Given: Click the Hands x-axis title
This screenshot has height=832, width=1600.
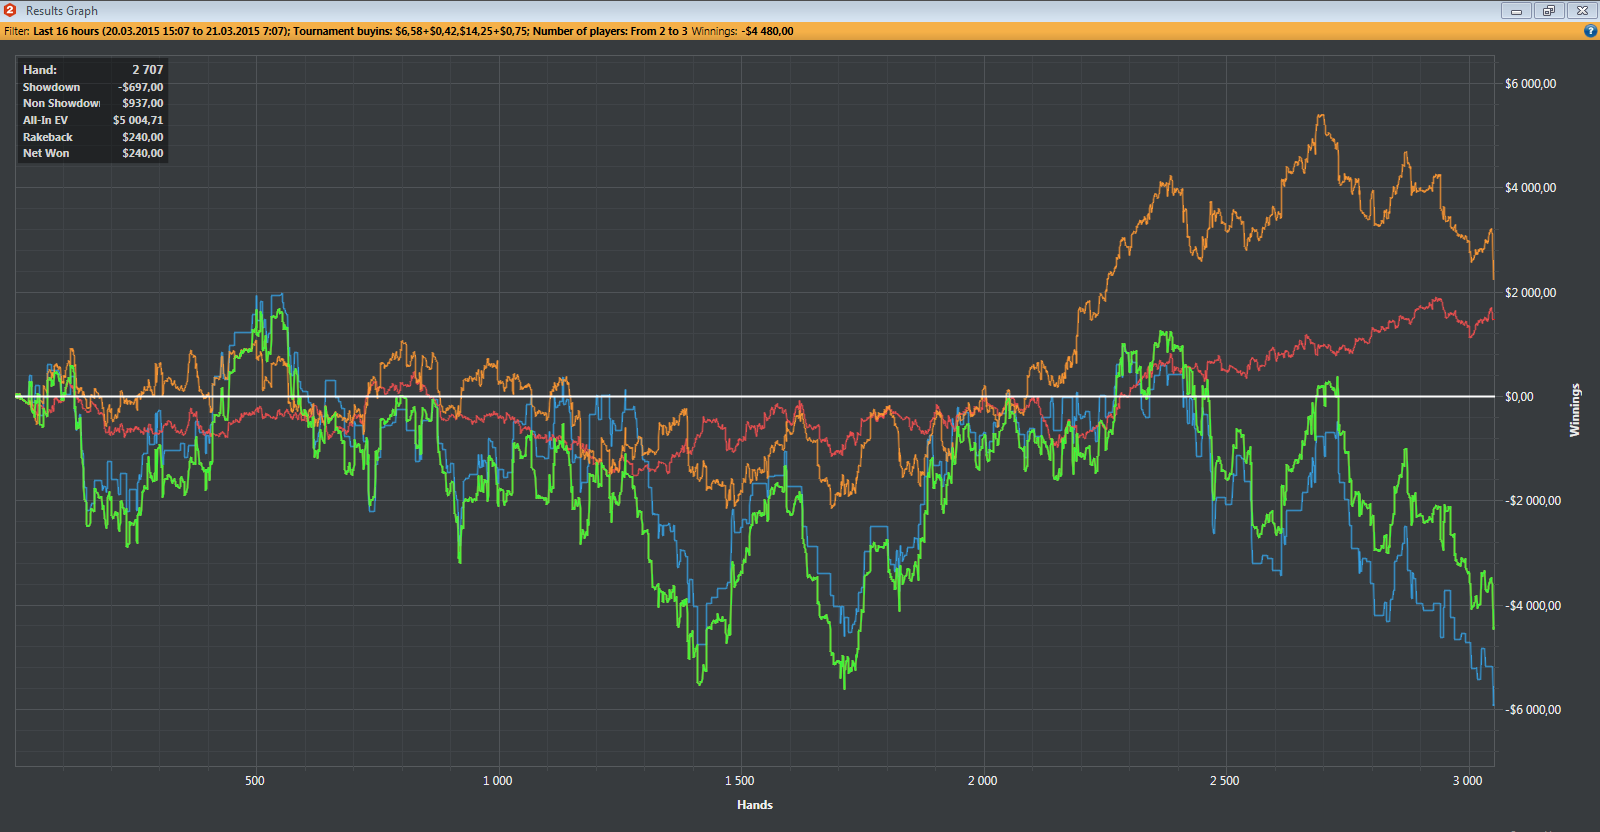Looking at the screenshot, I should (x=754, y=805).
